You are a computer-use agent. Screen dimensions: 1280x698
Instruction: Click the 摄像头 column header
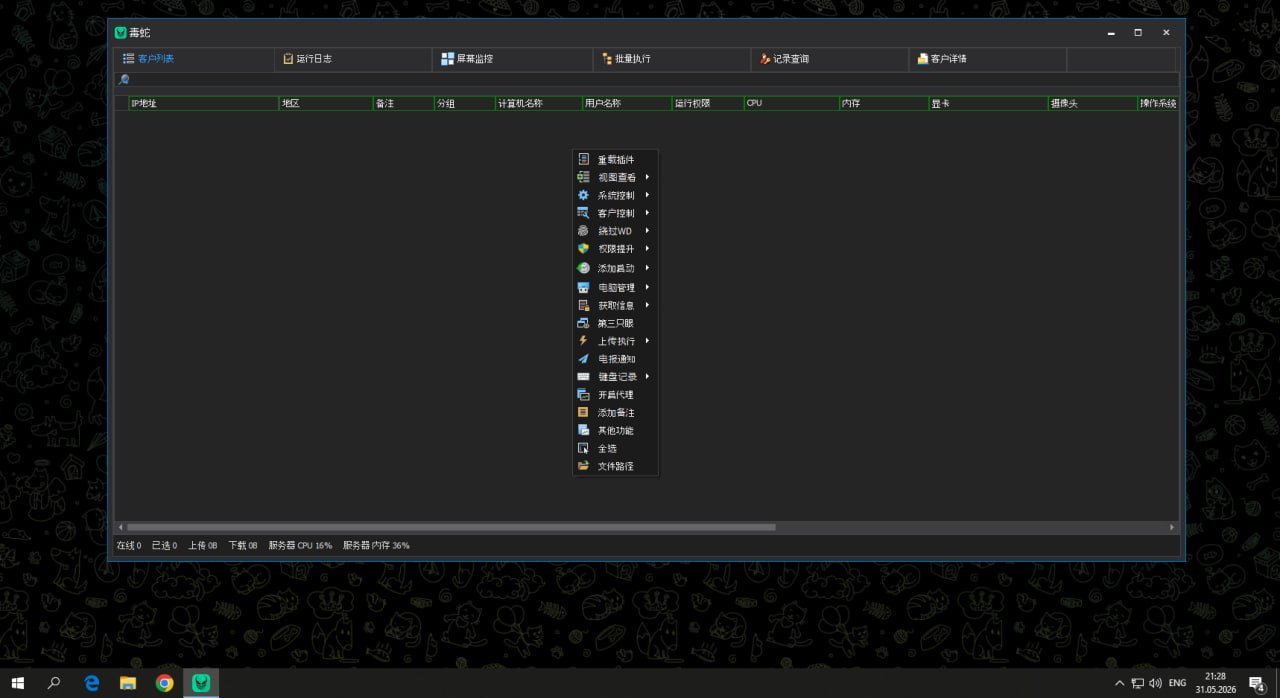(1092, 103)
